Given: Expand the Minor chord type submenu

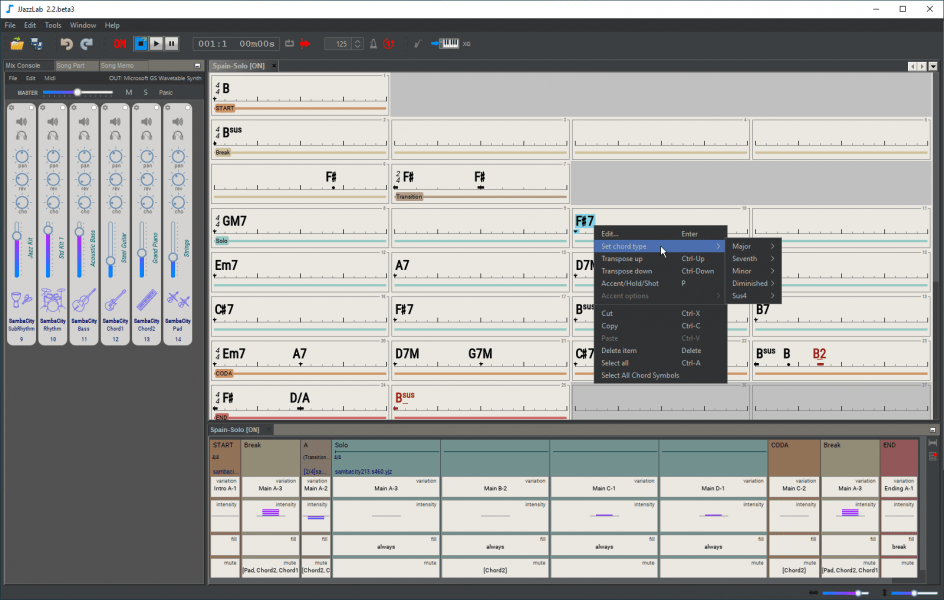Looking at the screenshot, I should 753,271.
